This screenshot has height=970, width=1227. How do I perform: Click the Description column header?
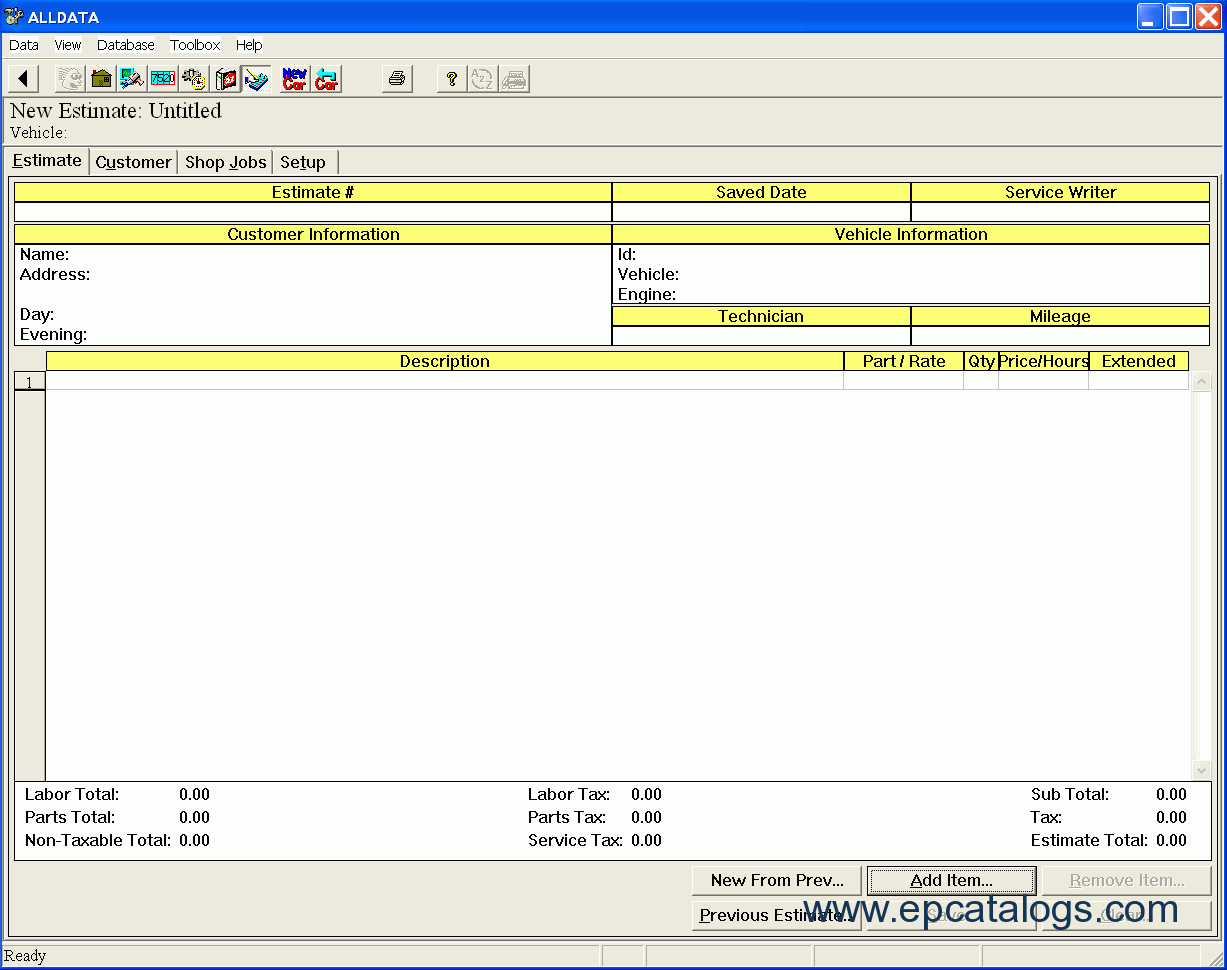[445, 361]
